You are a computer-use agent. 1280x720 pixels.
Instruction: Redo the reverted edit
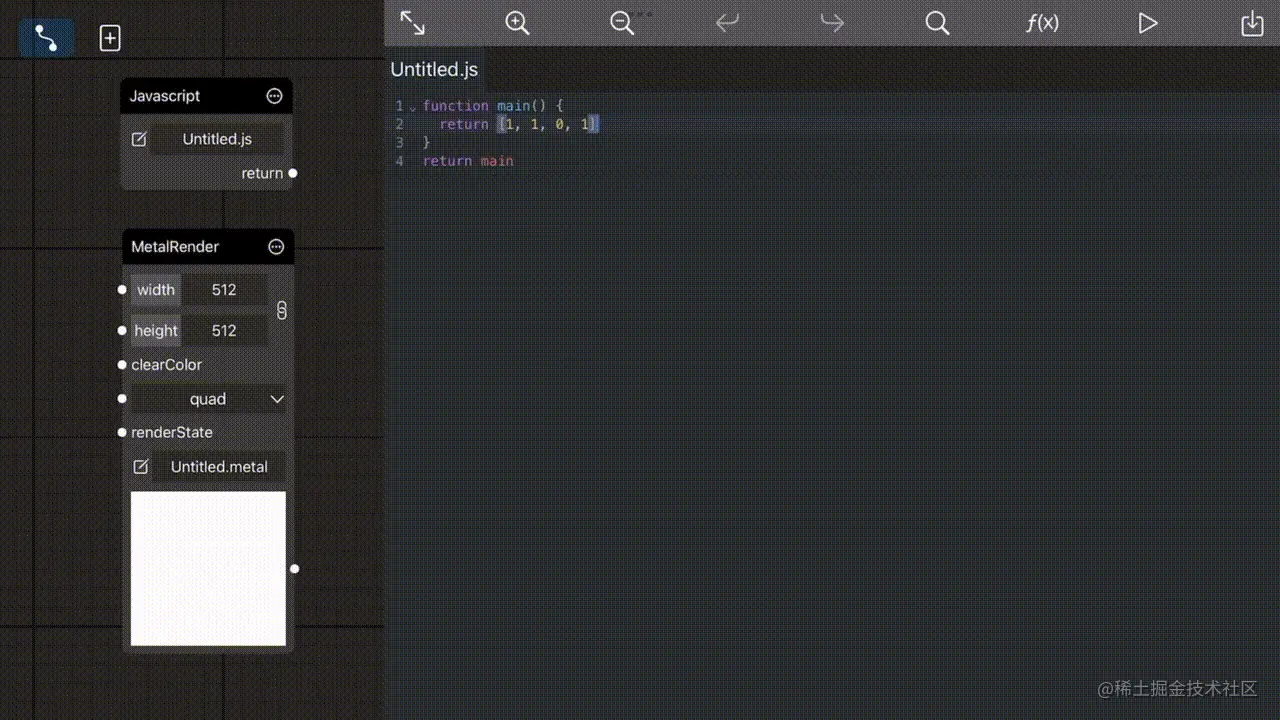tap(831, 22)
